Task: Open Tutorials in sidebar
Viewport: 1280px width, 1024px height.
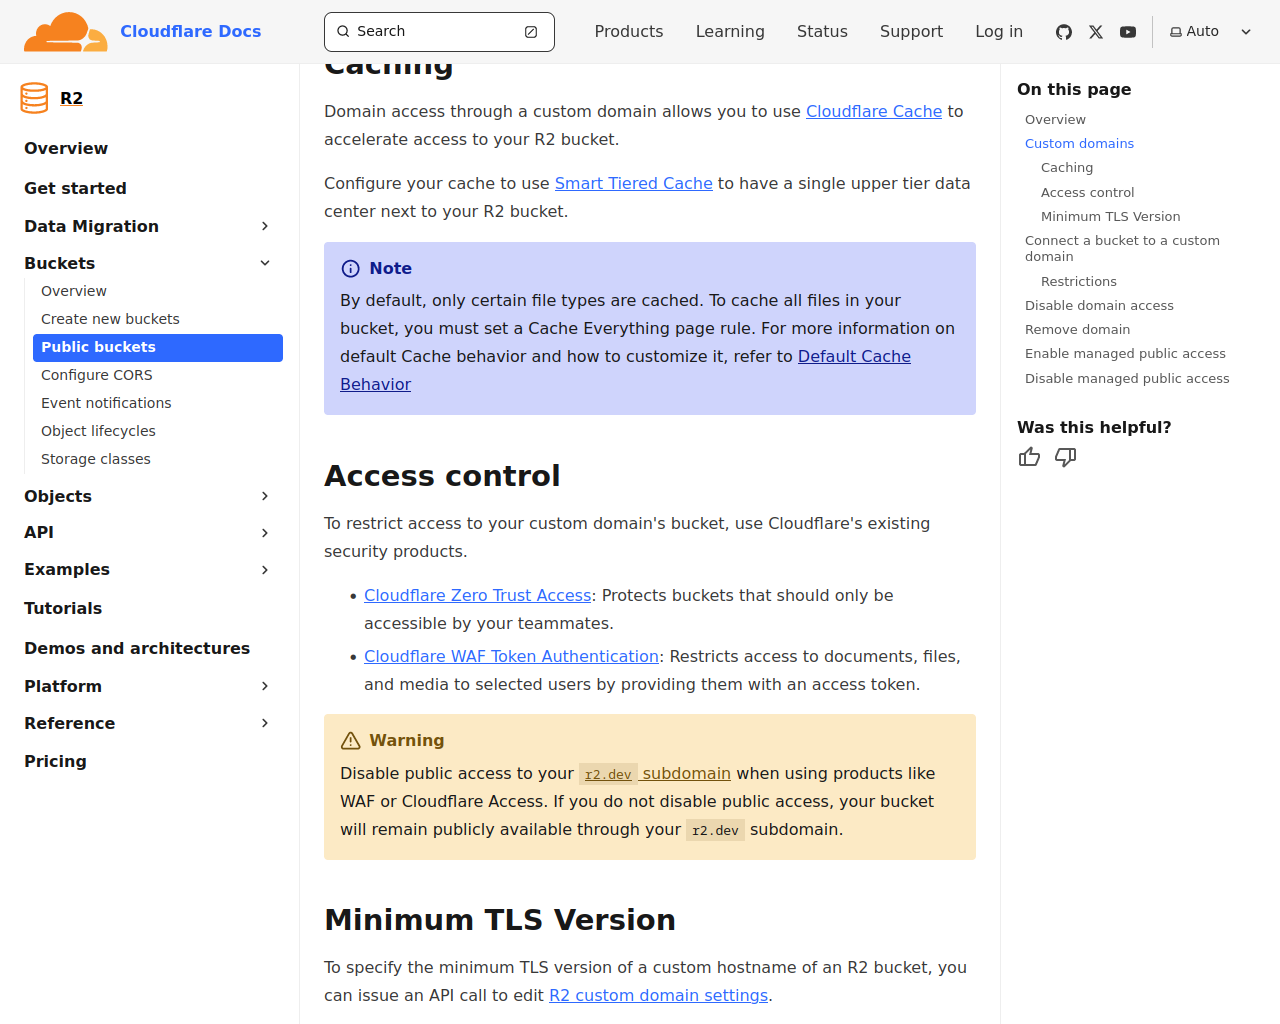Action: (x=63, y=608)
